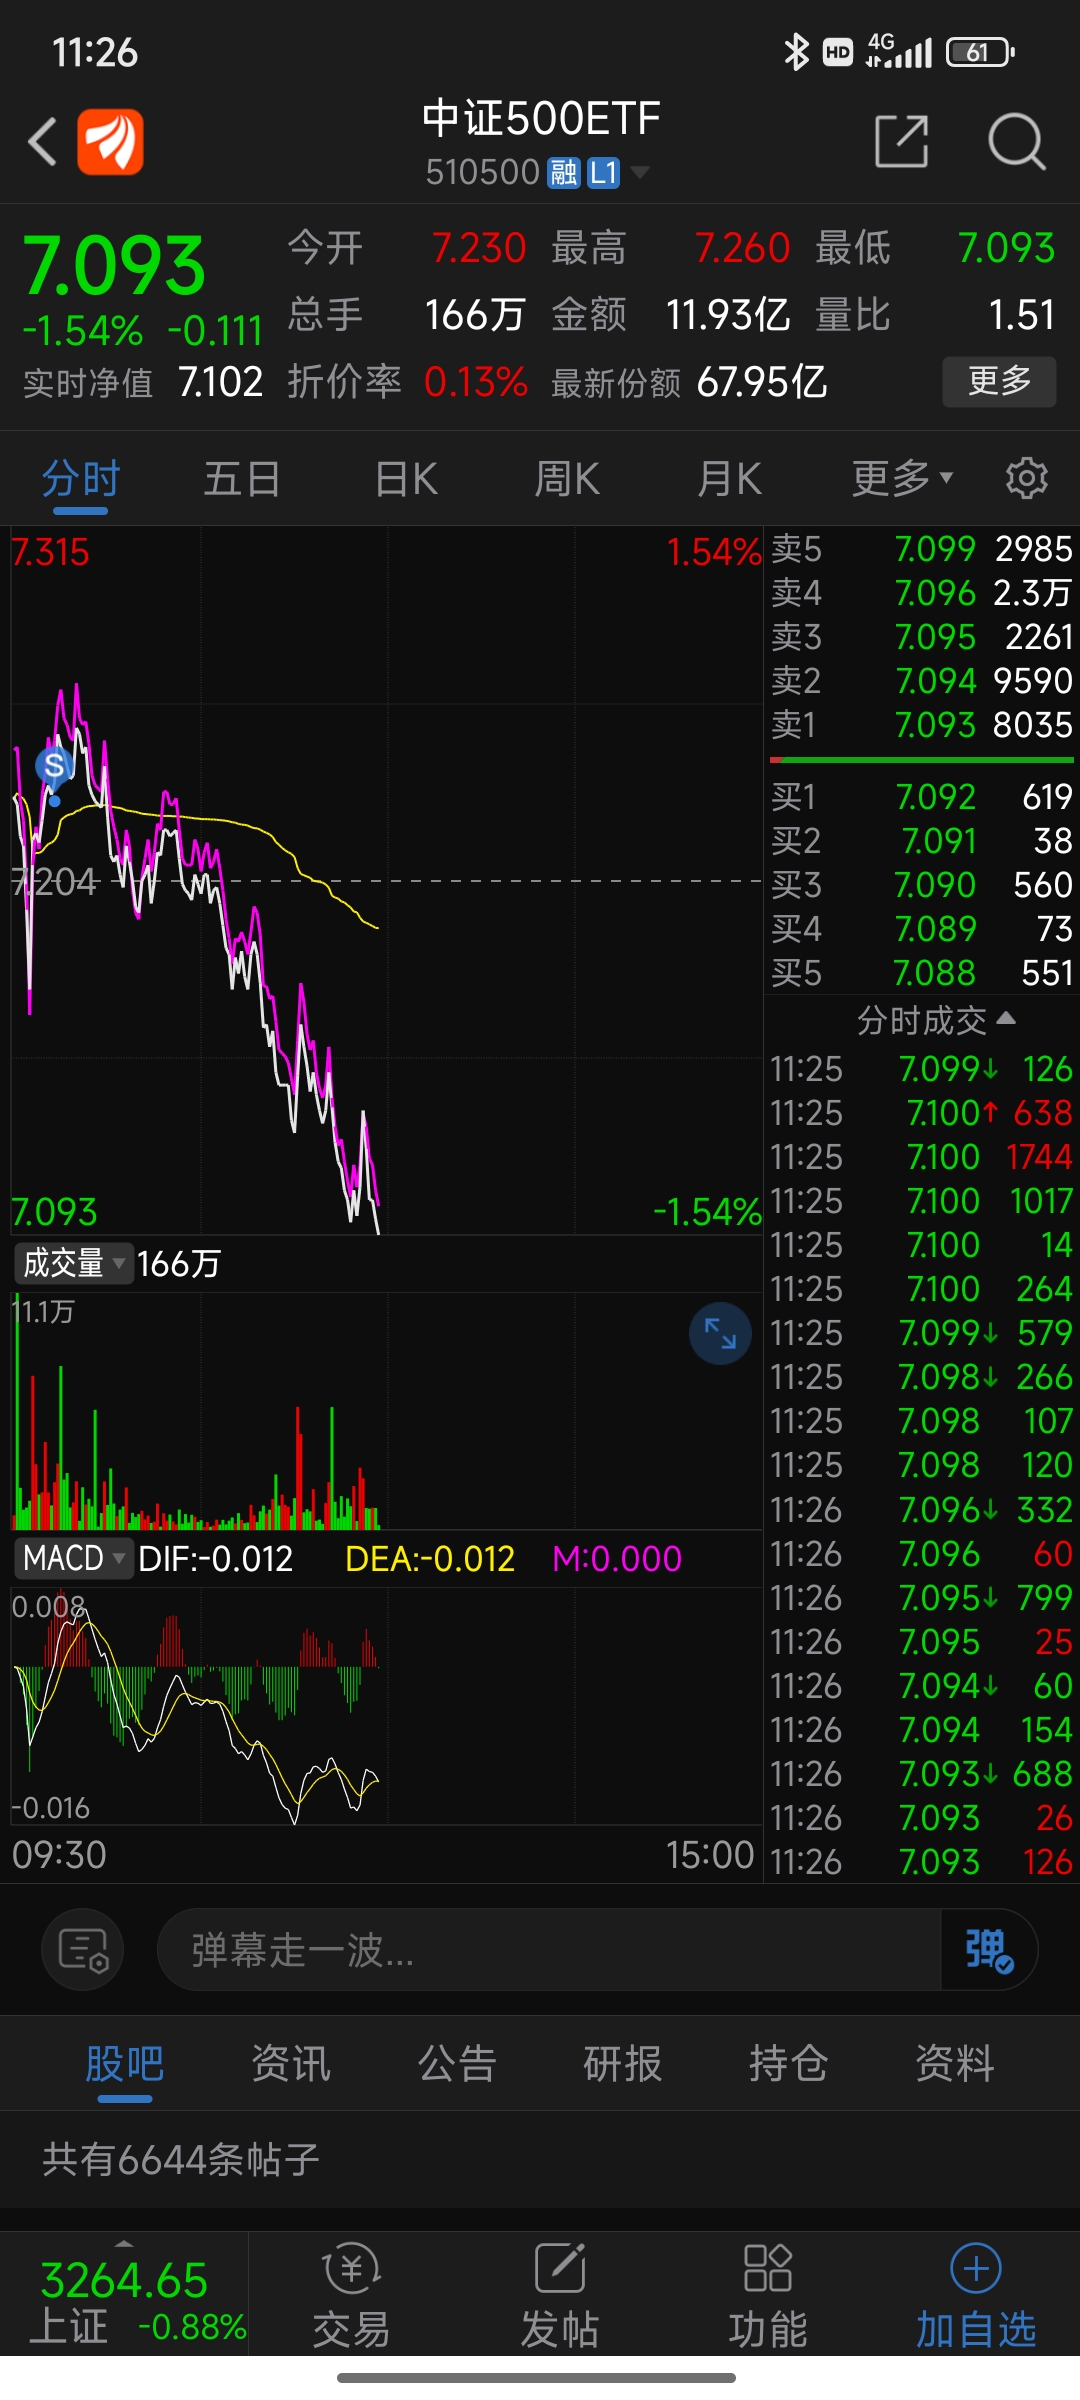Open the 成交量 indicator dropdown

(73, 1263)
